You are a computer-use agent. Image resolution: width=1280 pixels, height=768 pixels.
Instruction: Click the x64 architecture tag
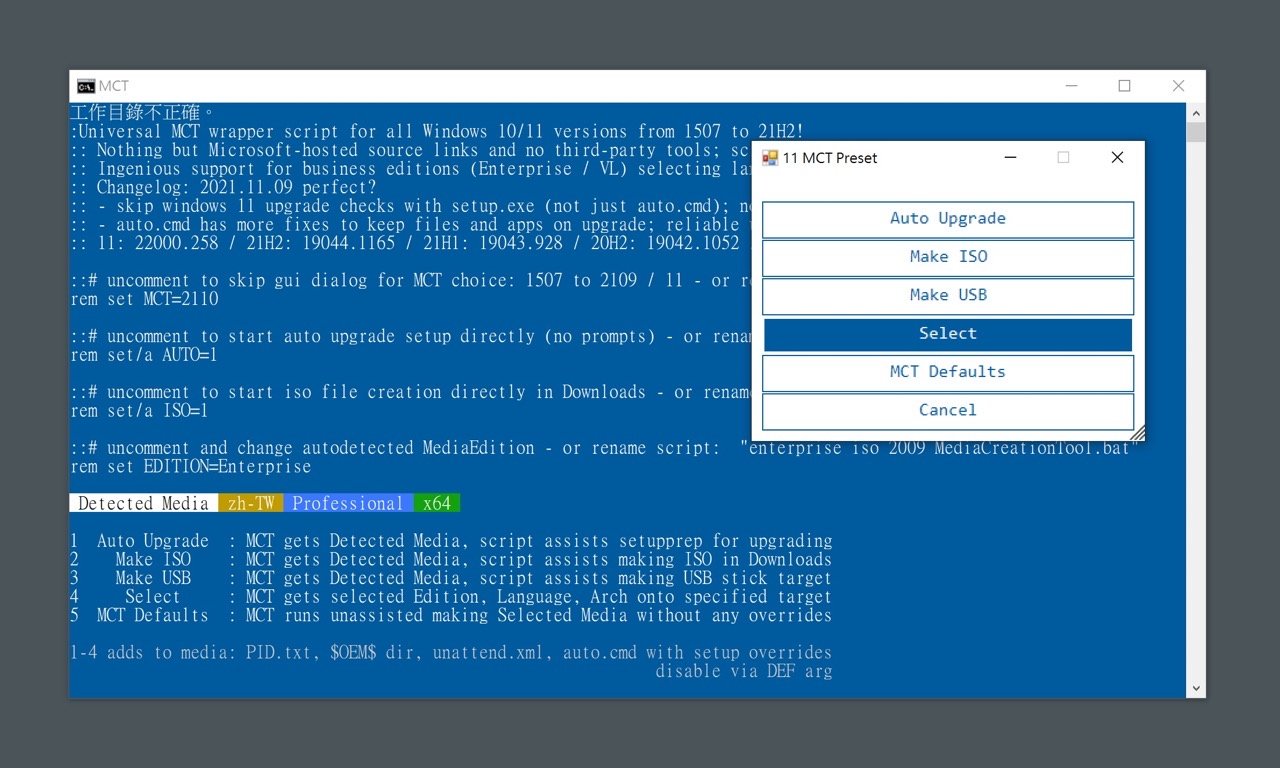click(x=437, y=503)
